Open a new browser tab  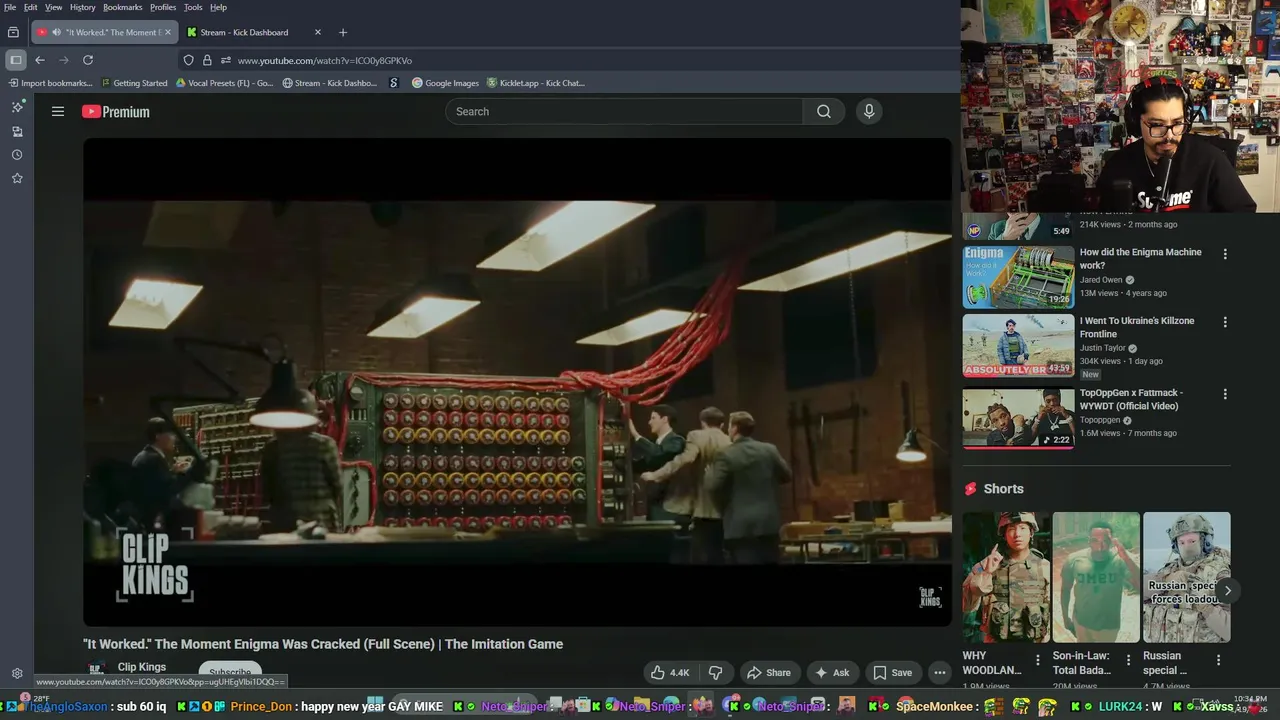343,32
